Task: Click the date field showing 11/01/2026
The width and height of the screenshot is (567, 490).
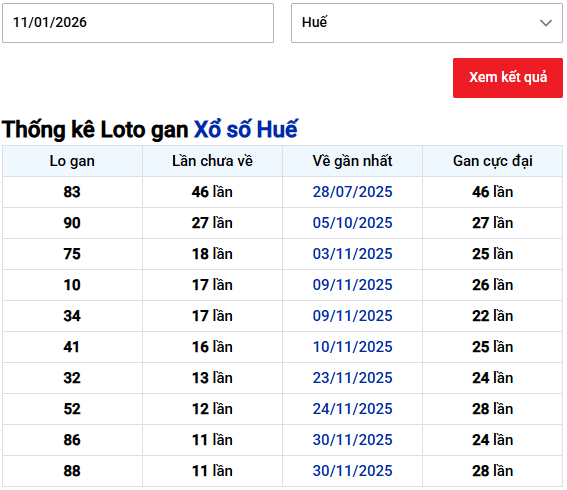Action: 138,23
